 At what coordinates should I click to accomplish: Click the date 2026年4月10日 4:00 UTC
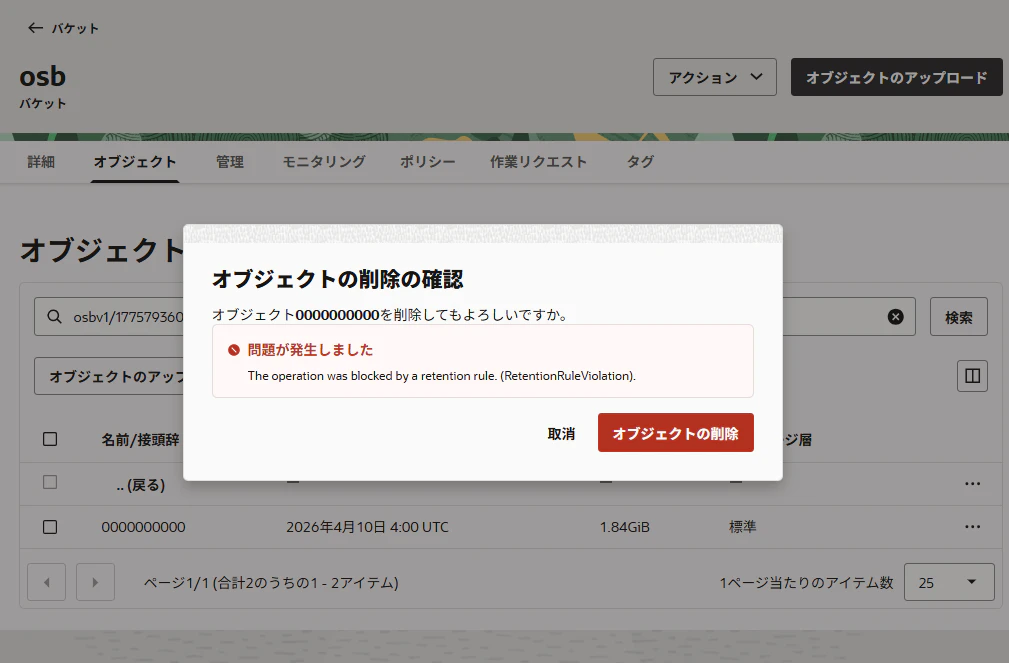pyautogui.click(x=367, y=527)
